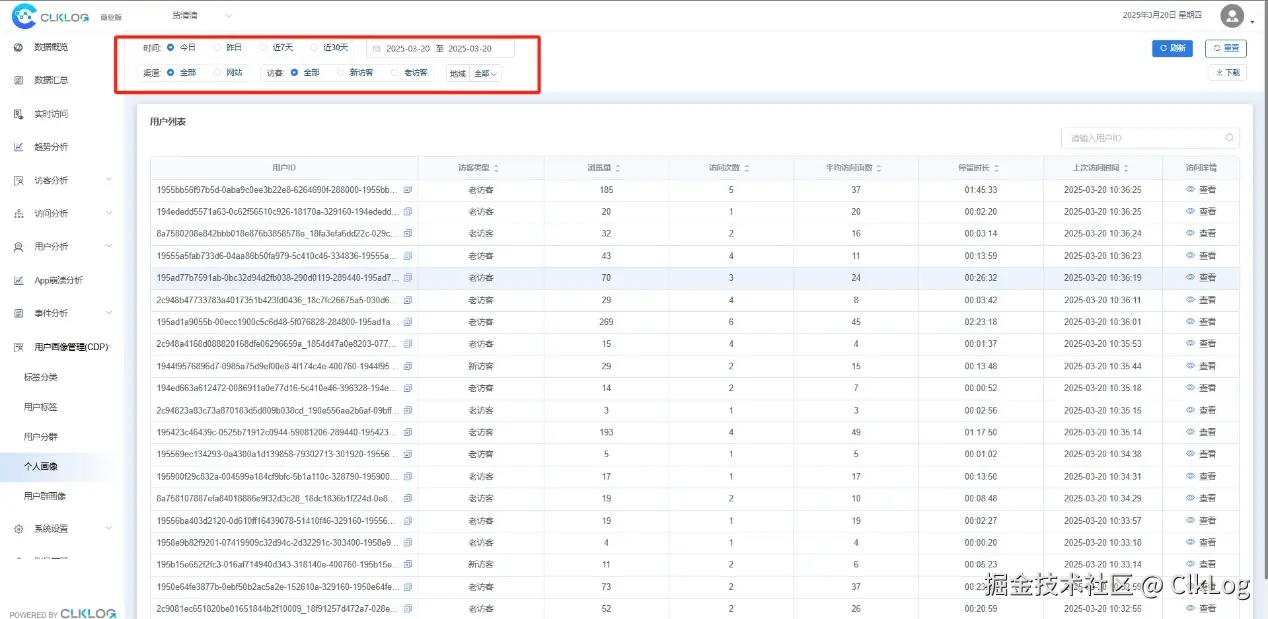Open the 标签分类 submenu item
The height and width of the screenshot is (619, 1268).
coord(41,377)
